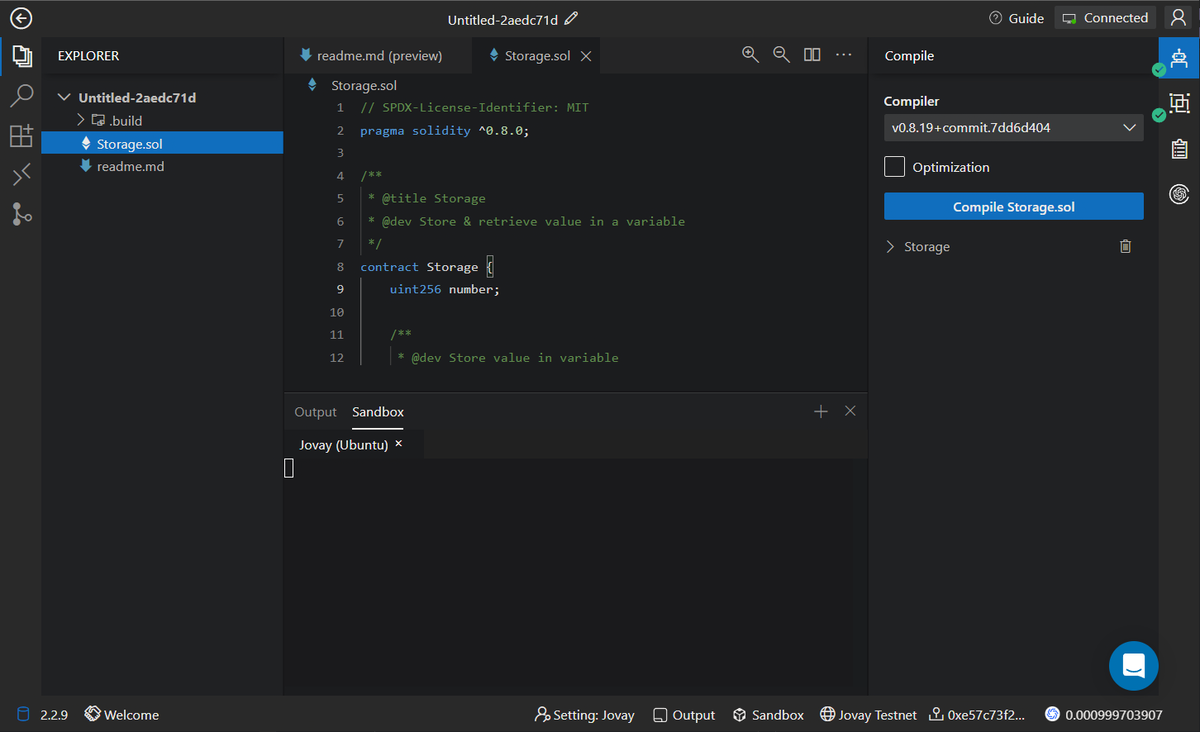Open the source control branch icon
Image resolution: width=1200 pixels, height=732 pixels.
point(21,213)
